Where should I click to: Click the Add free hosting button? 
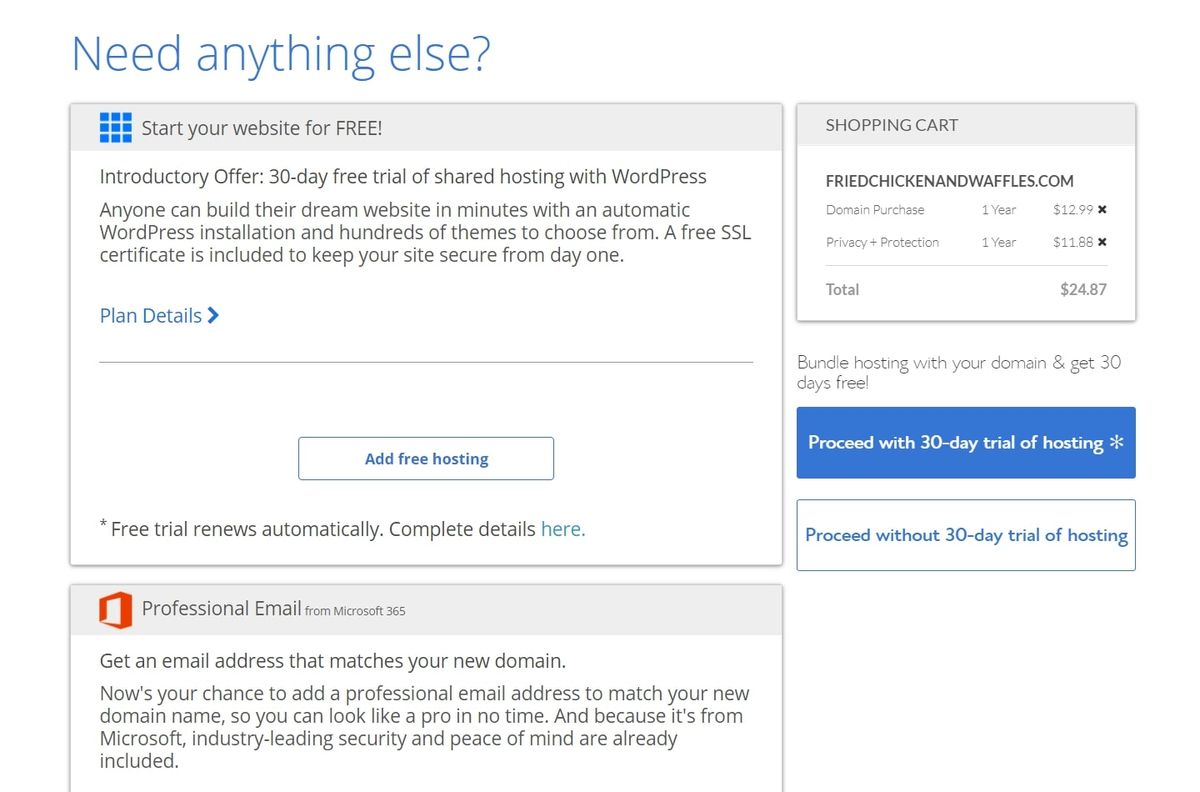[x=425, y=458]
